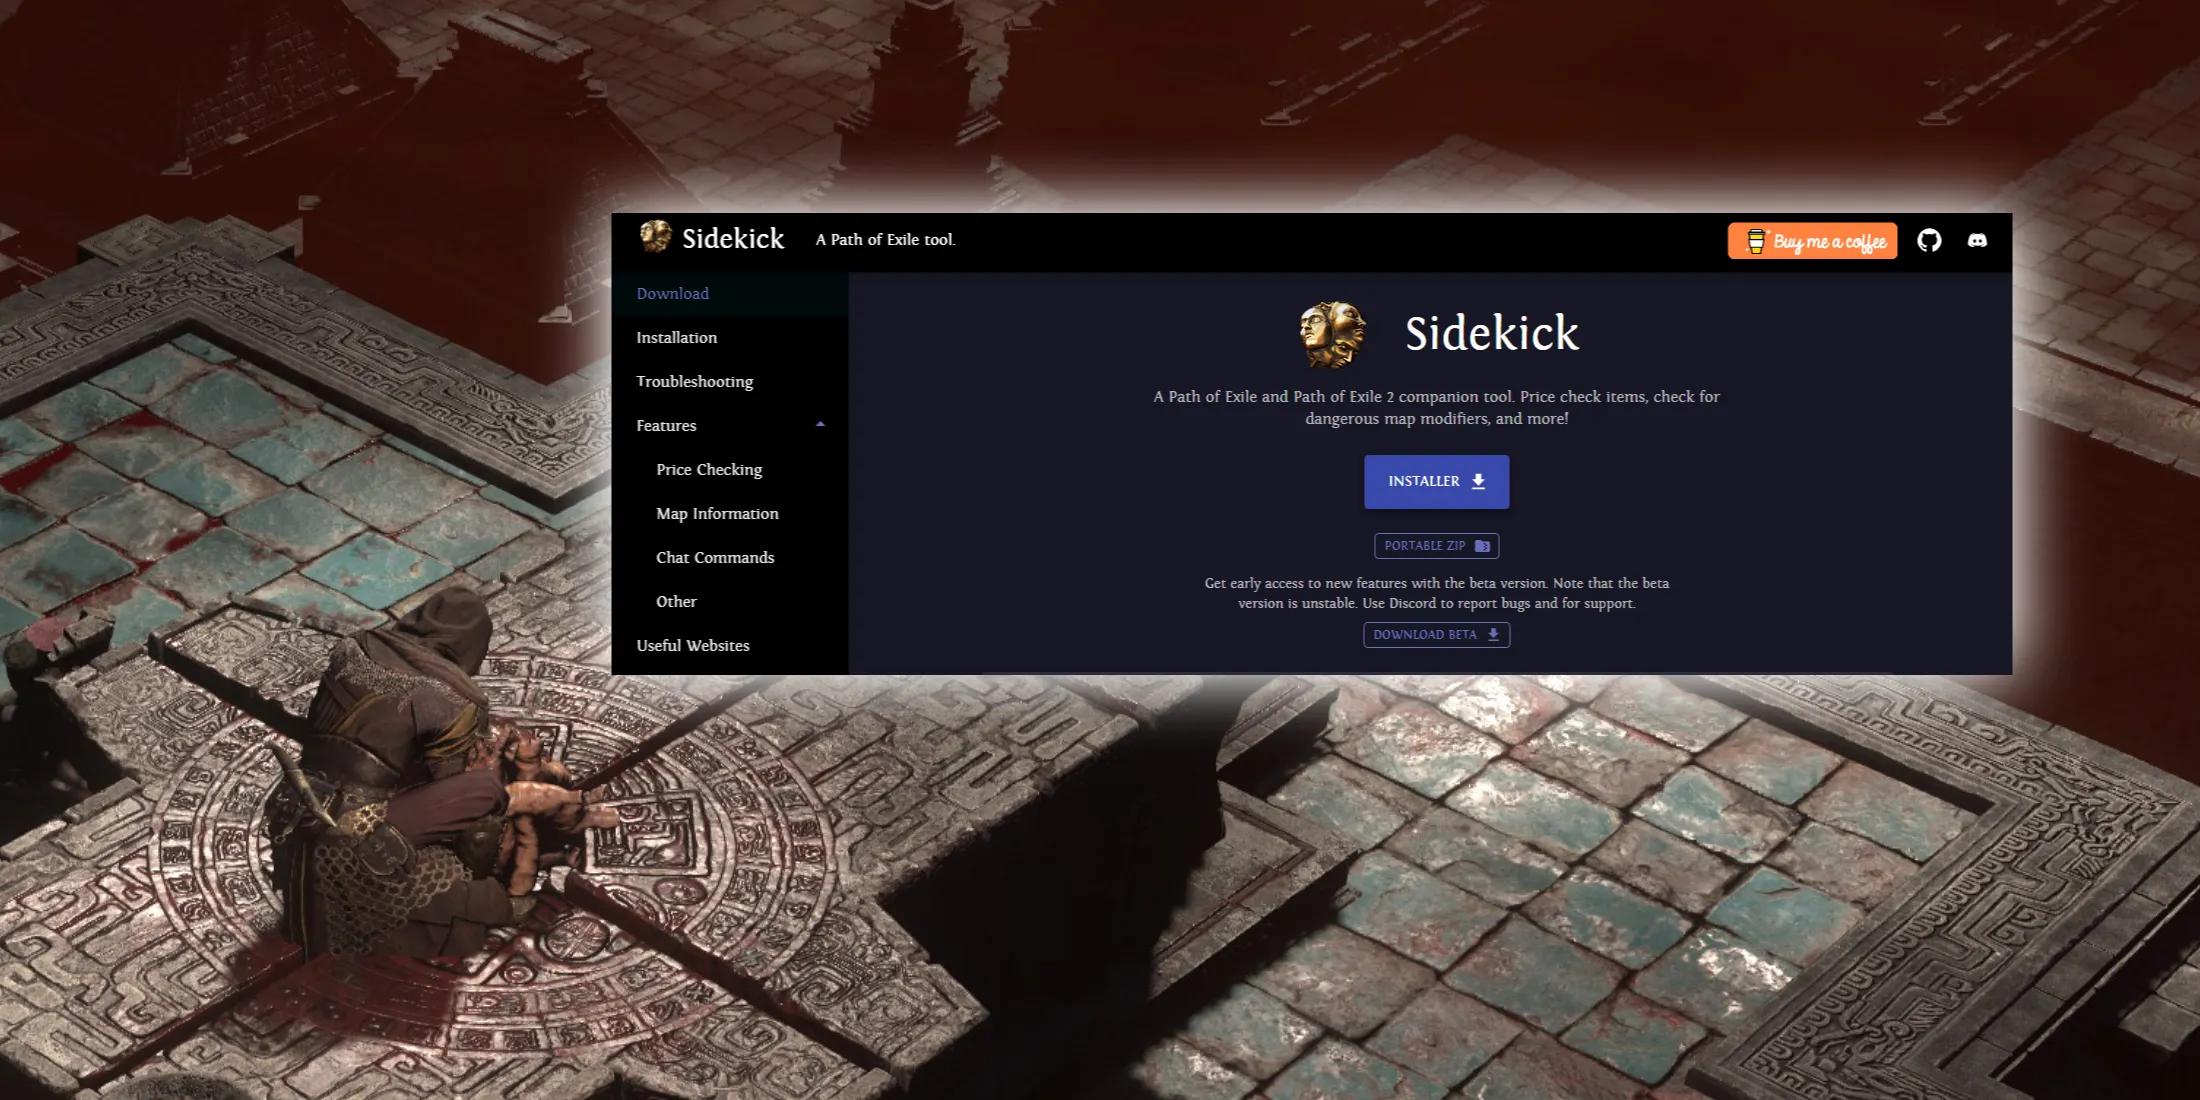The image size is (2200, 1100).
Task: Click the Useful Websites sidebar link
Action: pyautogui.click(x=692, y=644)
